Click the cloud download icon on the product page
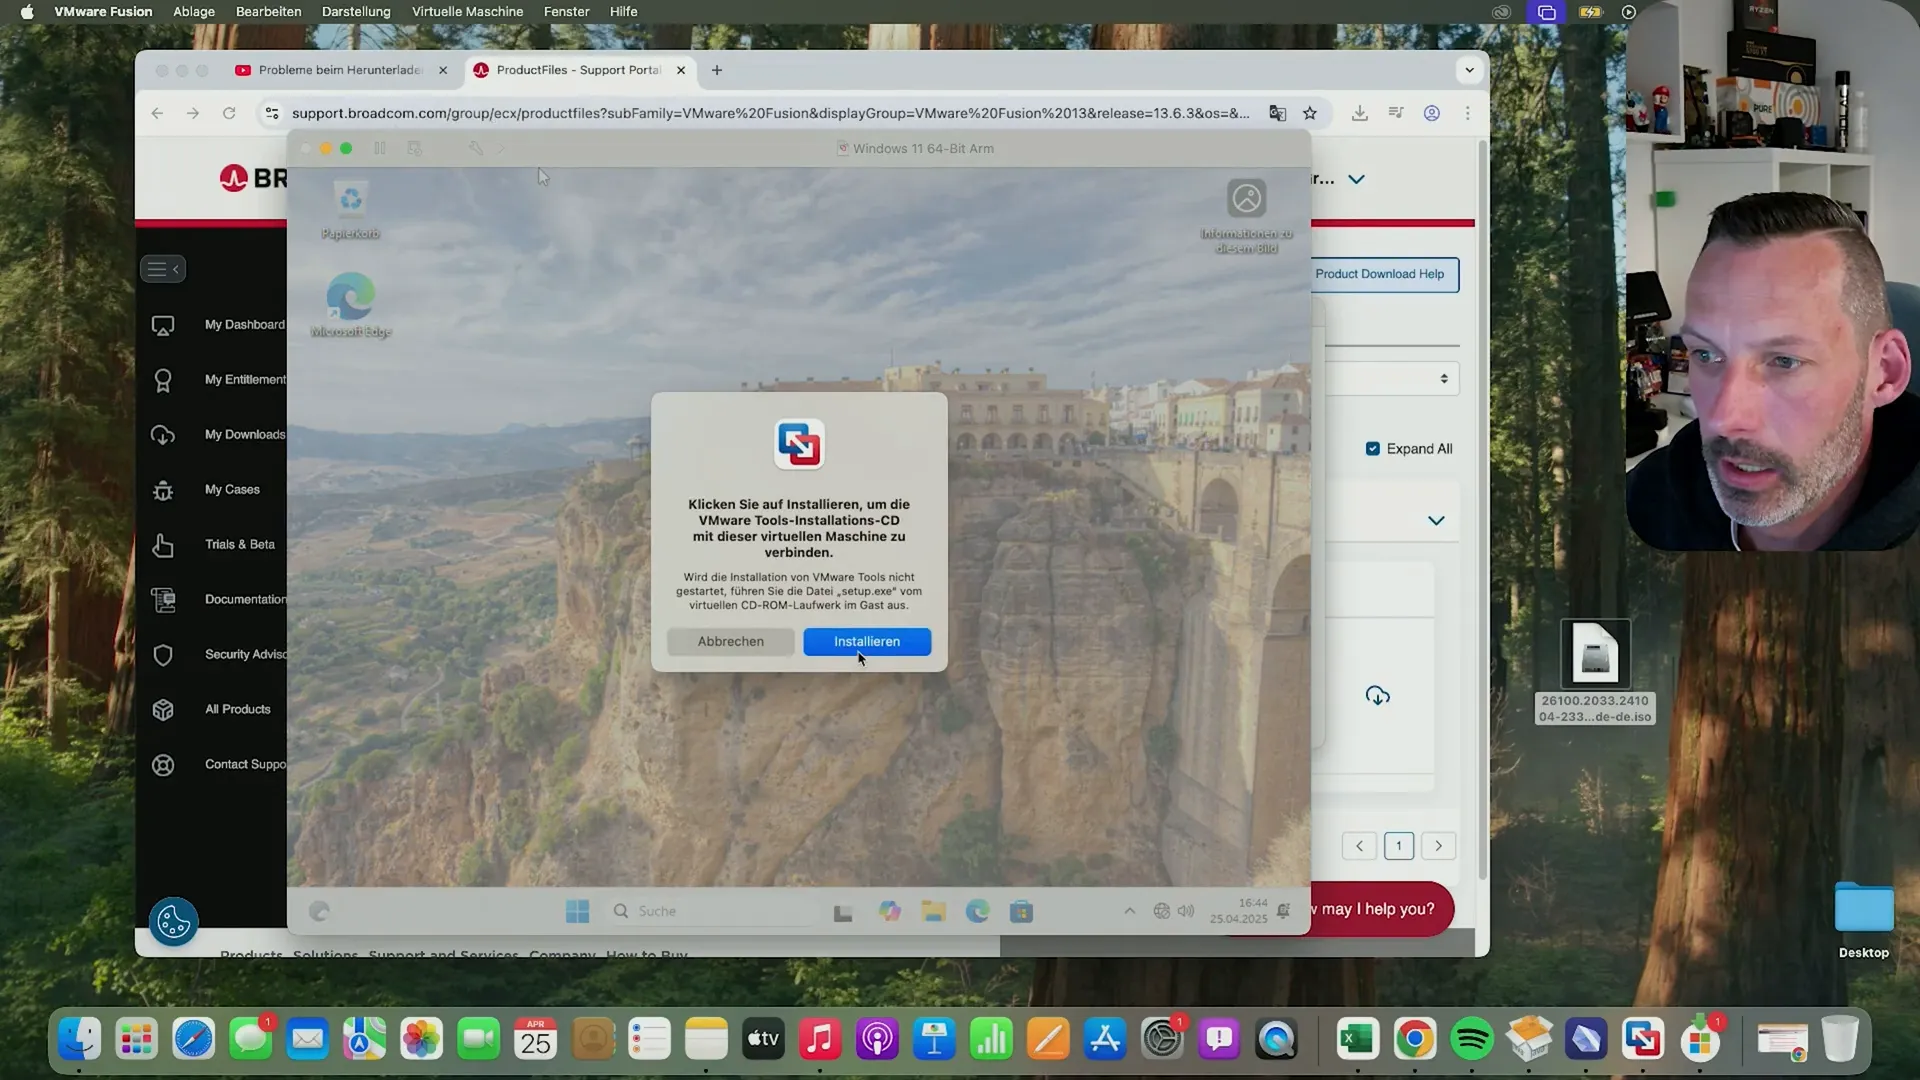 click(x=1378, y=696)
